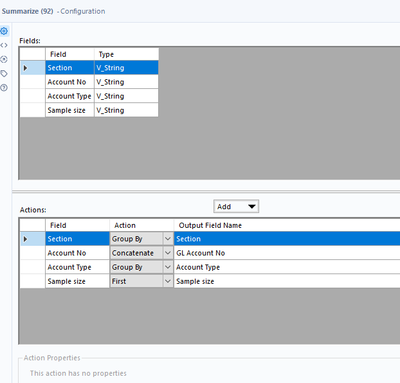Select the Account No row in Fields
The height and width of the screenshot is (383, 400).
pos(89,82)
